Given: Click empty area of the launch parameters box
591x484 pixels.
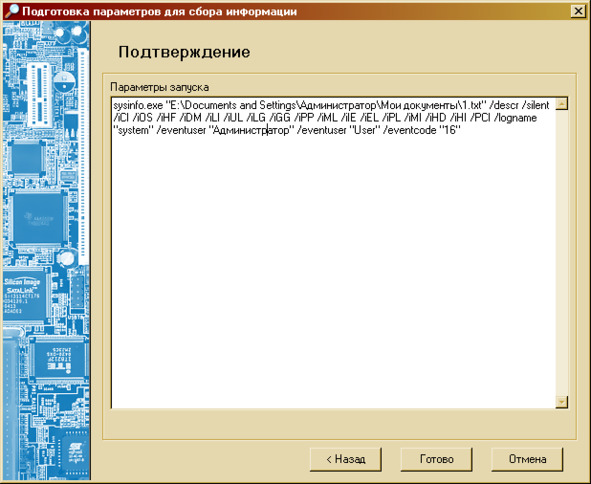Looking at the screenshot, I should coord(334,271).
